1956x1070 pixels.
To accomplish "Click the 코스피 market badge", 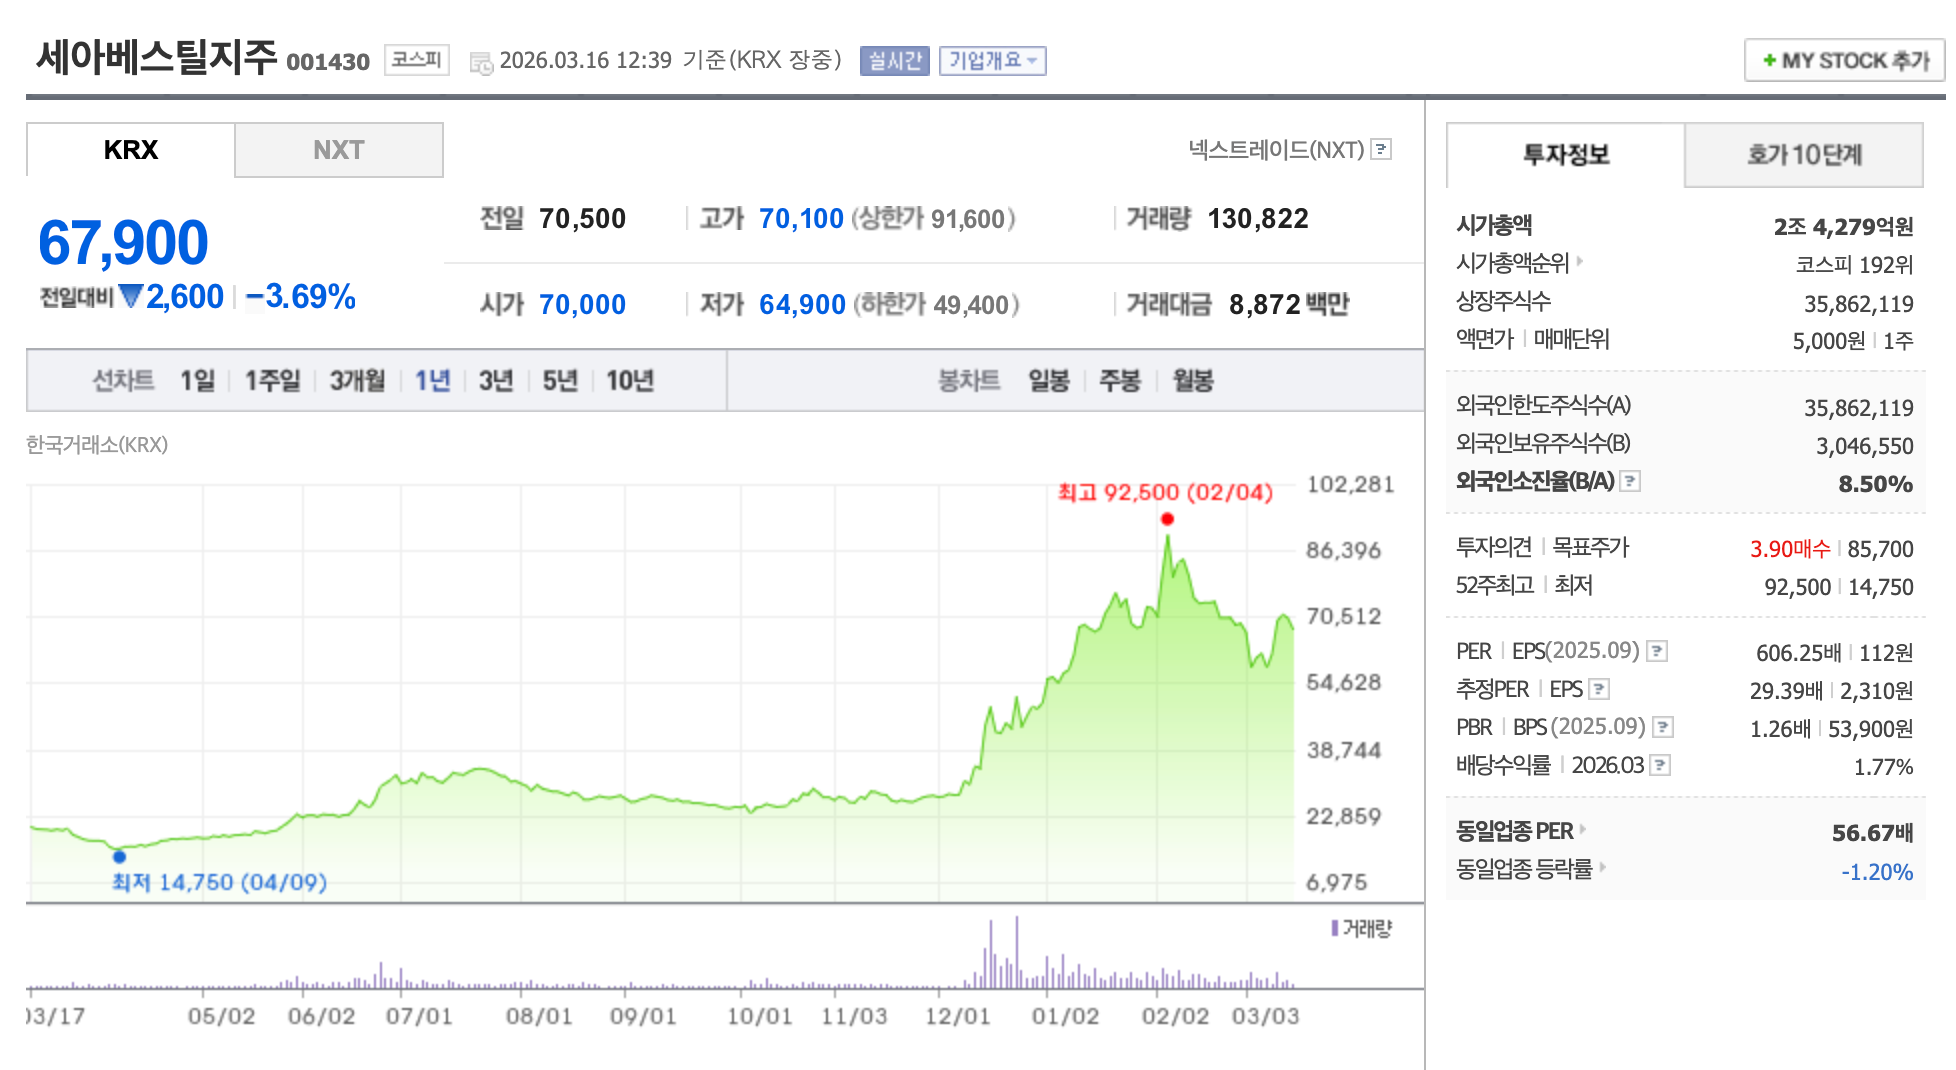I will coord(417,60).
